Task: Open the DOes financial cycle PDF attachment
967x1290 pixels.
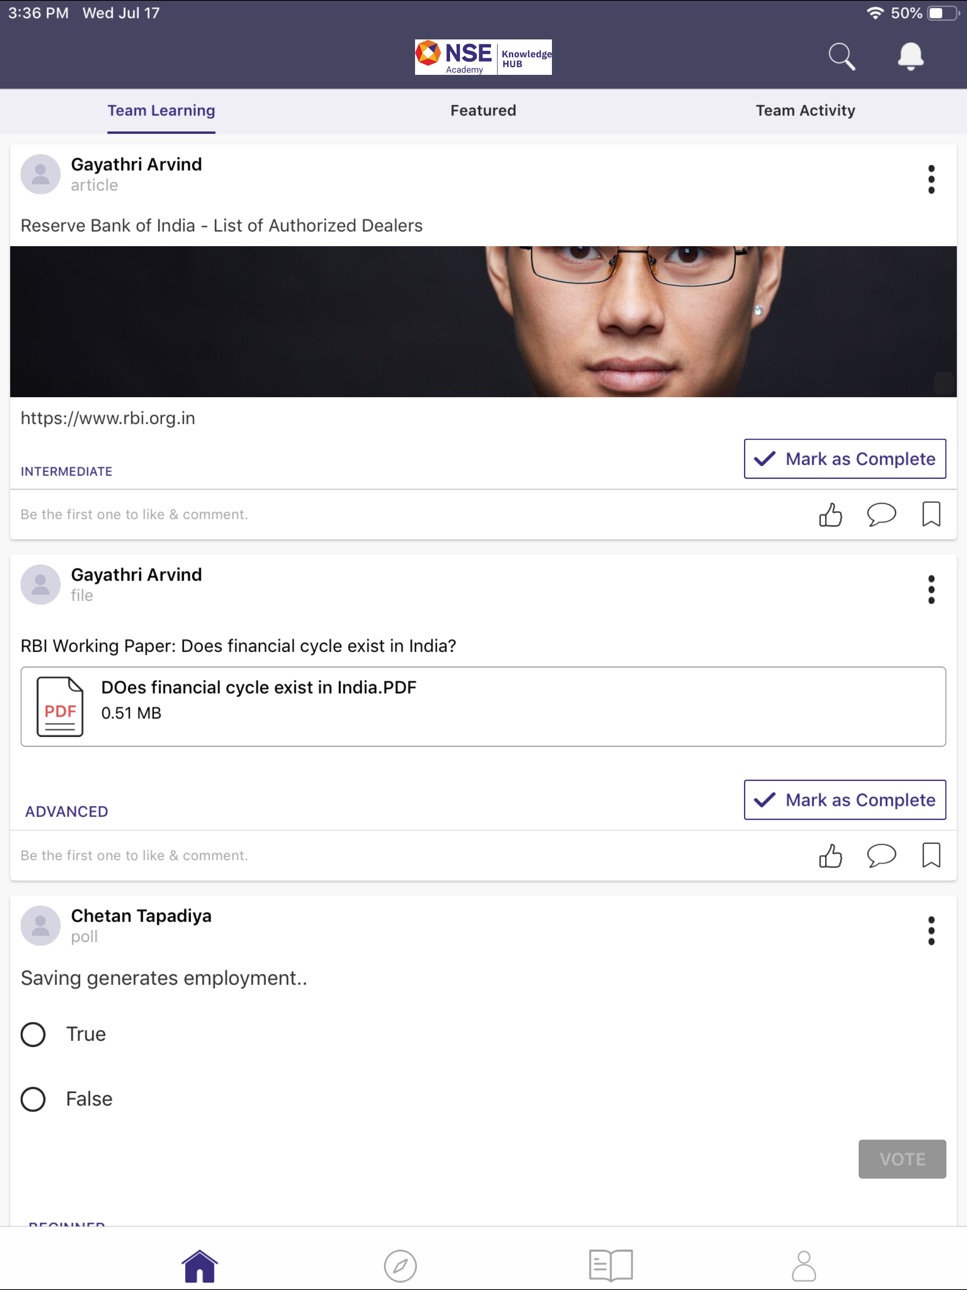Action: pos(483,707)
